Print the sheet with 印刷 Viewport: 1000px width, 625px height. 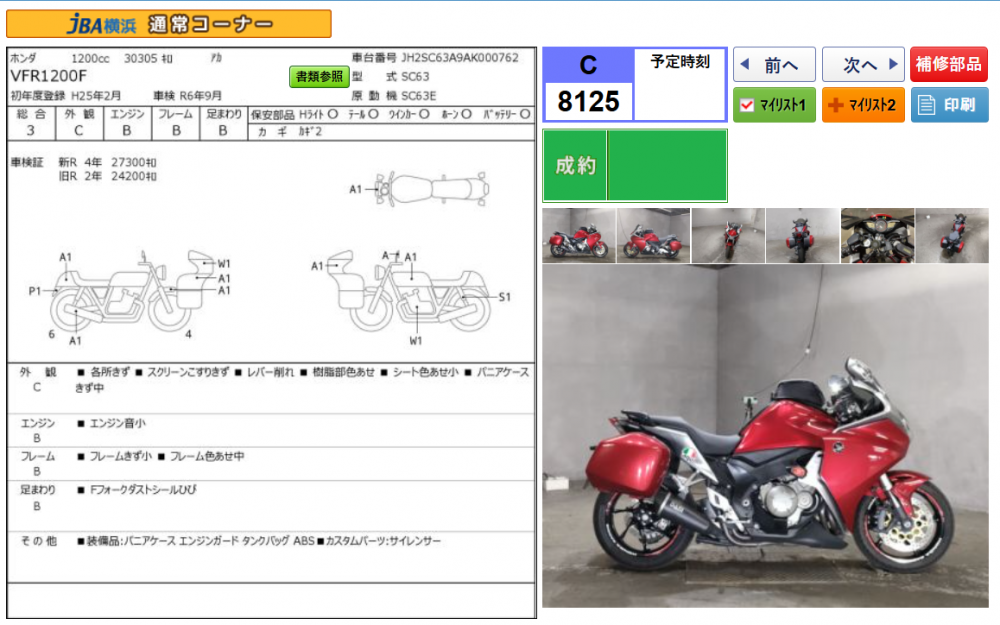(948, 105)
